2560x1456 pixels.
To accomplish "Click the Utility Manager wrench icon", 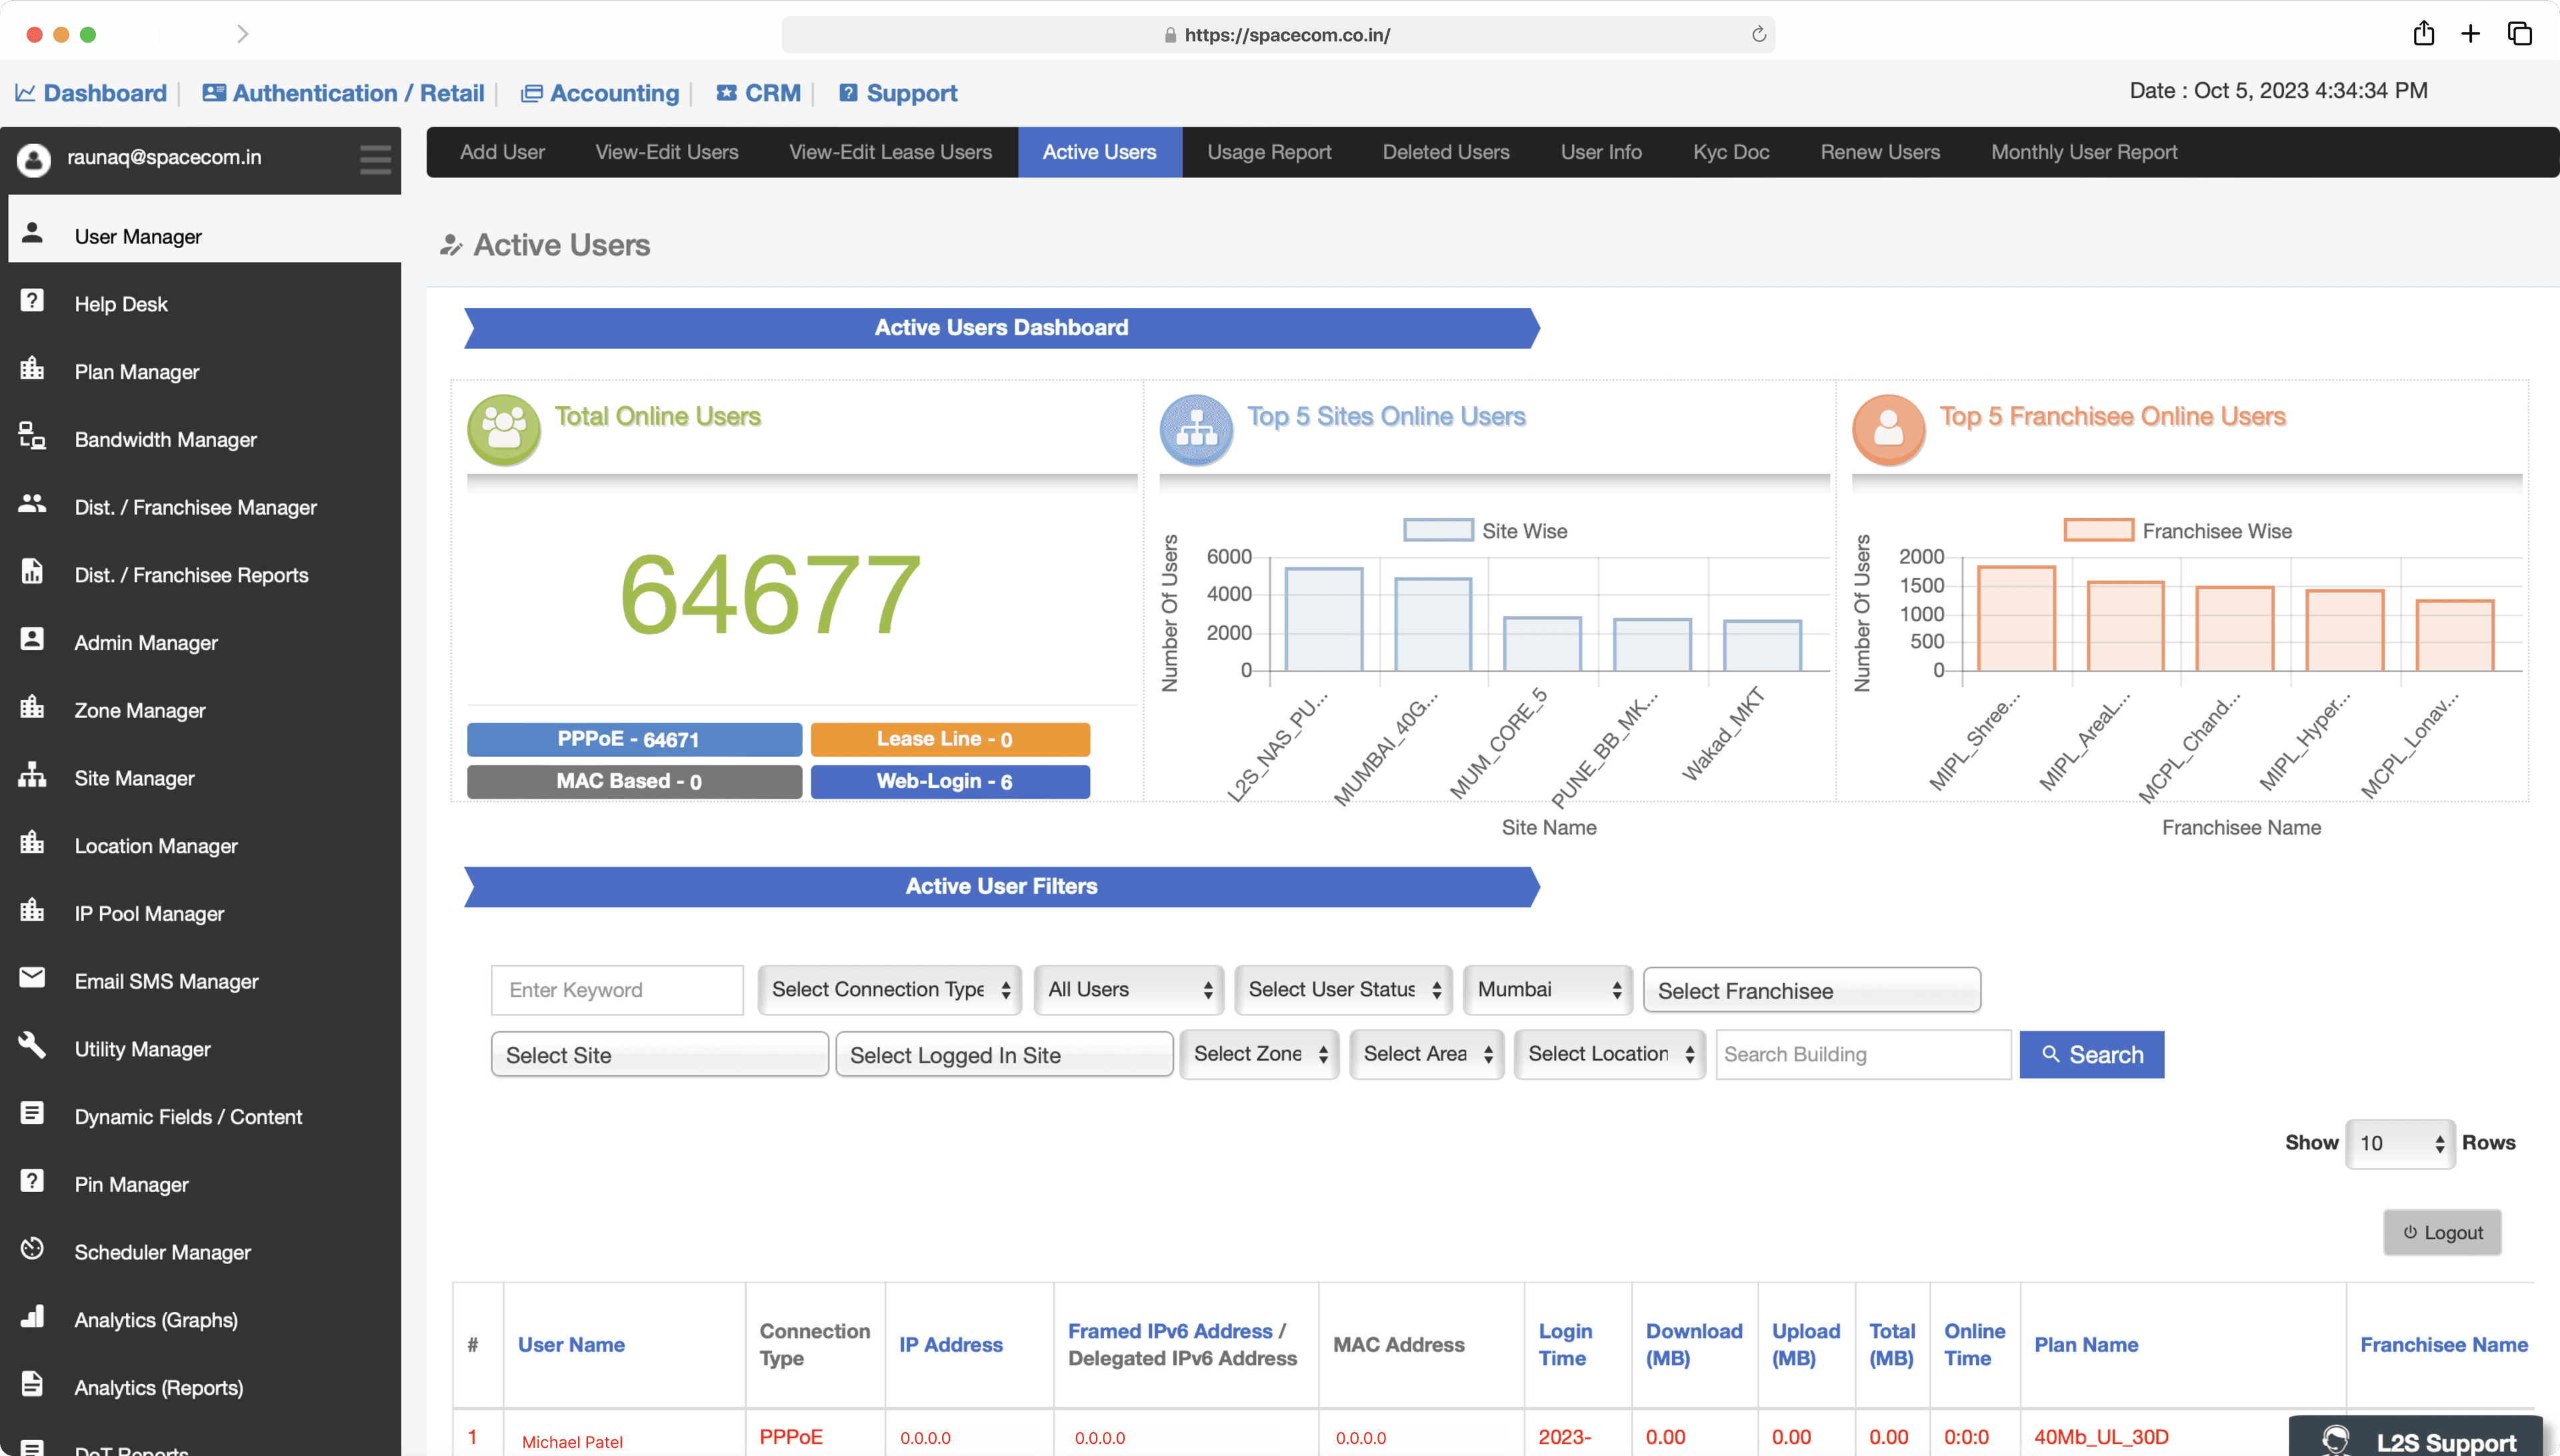I will tap(32, 1046).
